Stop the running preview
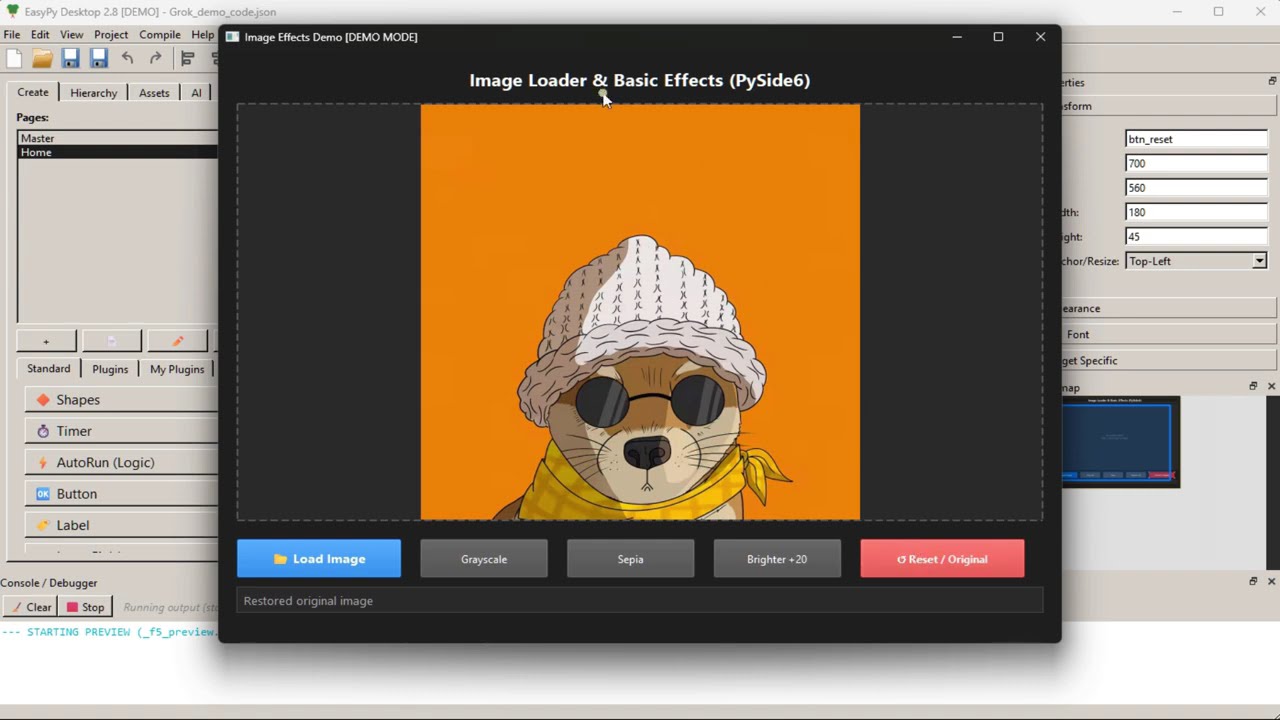The image size is (1280, 720). [x=85, y=607]
